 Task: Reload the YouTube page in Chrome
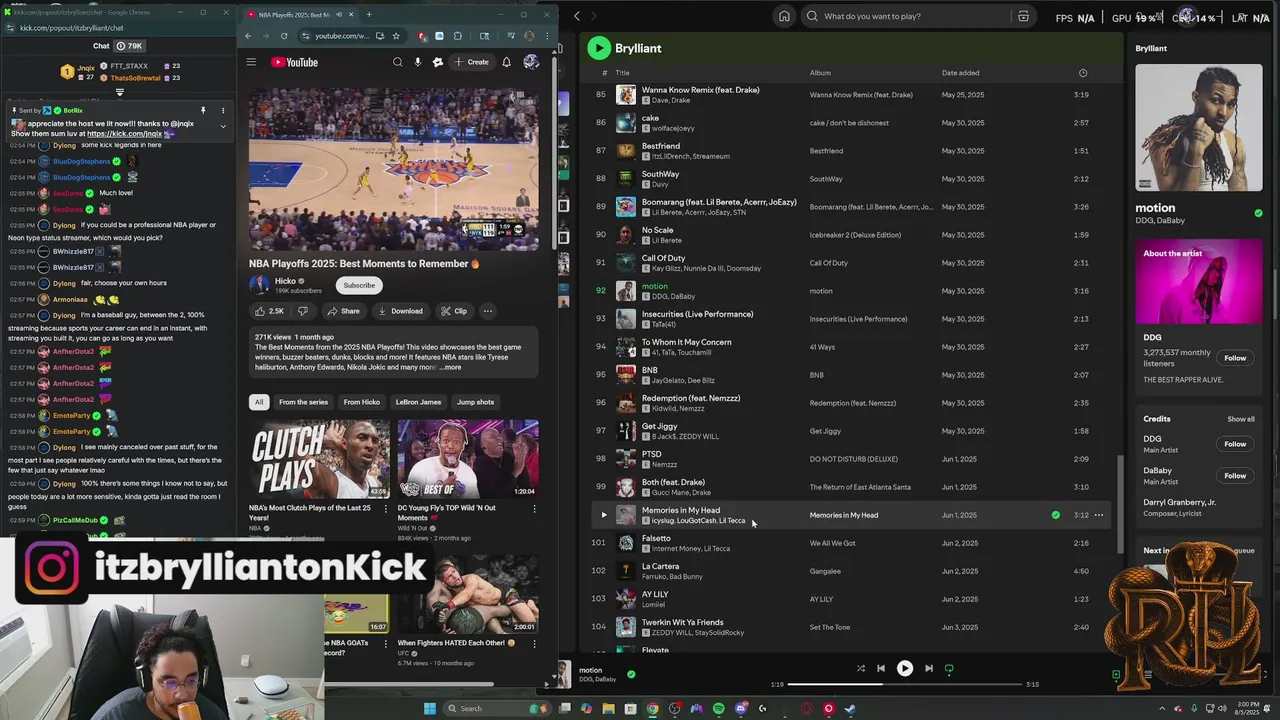284,36
